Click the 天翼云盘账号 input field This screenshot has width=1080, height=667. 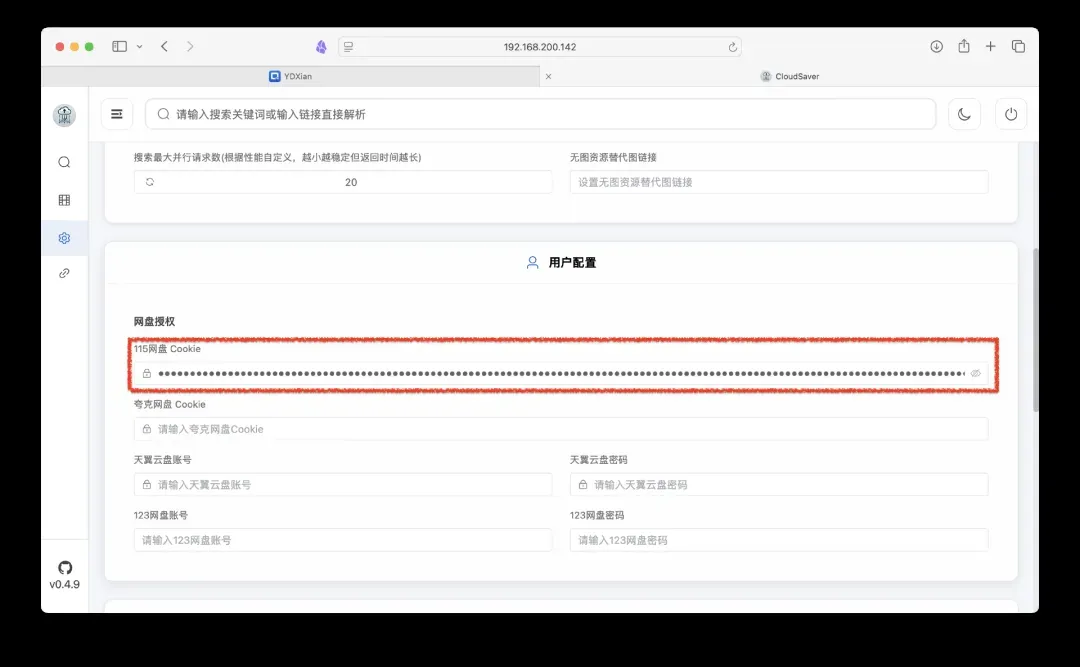pos(342,484)
